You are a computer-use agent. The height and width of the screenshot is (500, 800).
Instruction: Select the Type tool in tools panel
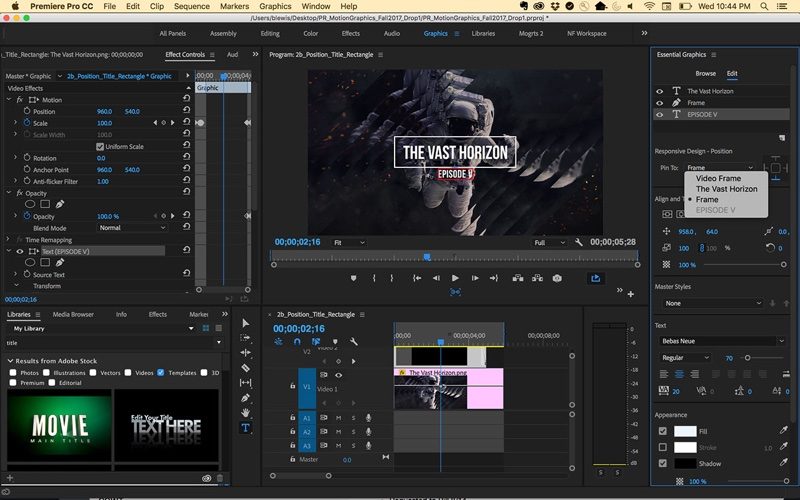[245, 428]
